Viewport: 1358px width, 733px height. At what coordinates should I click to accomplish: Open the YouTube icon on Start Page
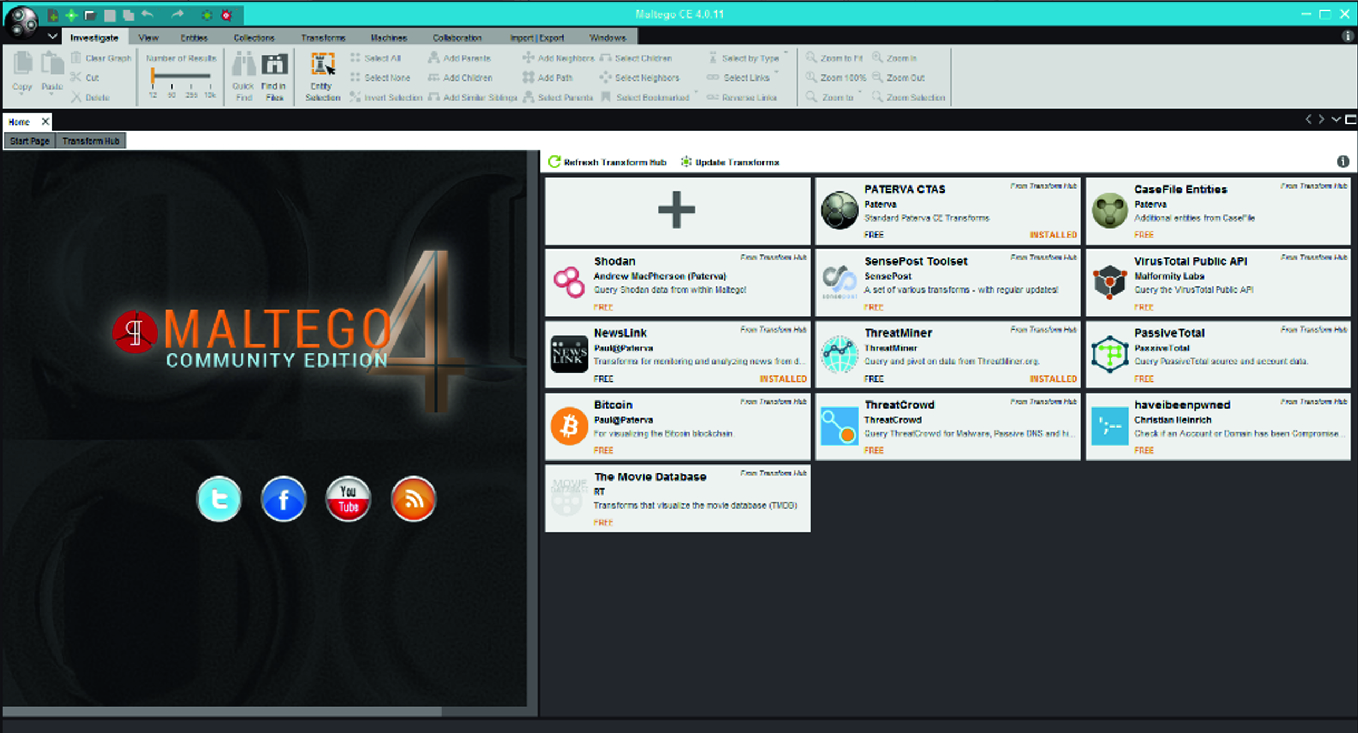click(x=348, y=499)
